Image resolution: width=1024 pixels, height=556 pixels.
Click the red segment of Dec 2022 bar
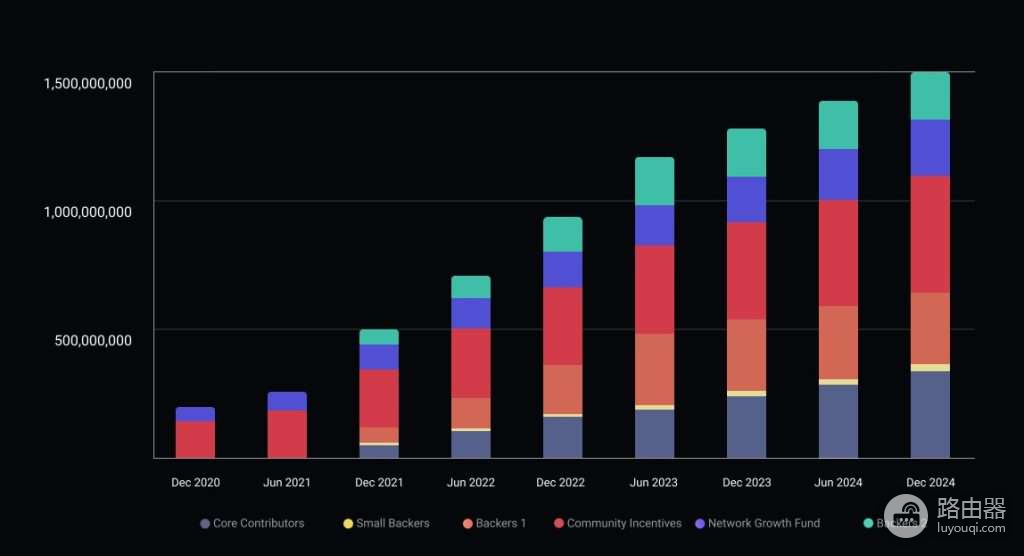562,326
